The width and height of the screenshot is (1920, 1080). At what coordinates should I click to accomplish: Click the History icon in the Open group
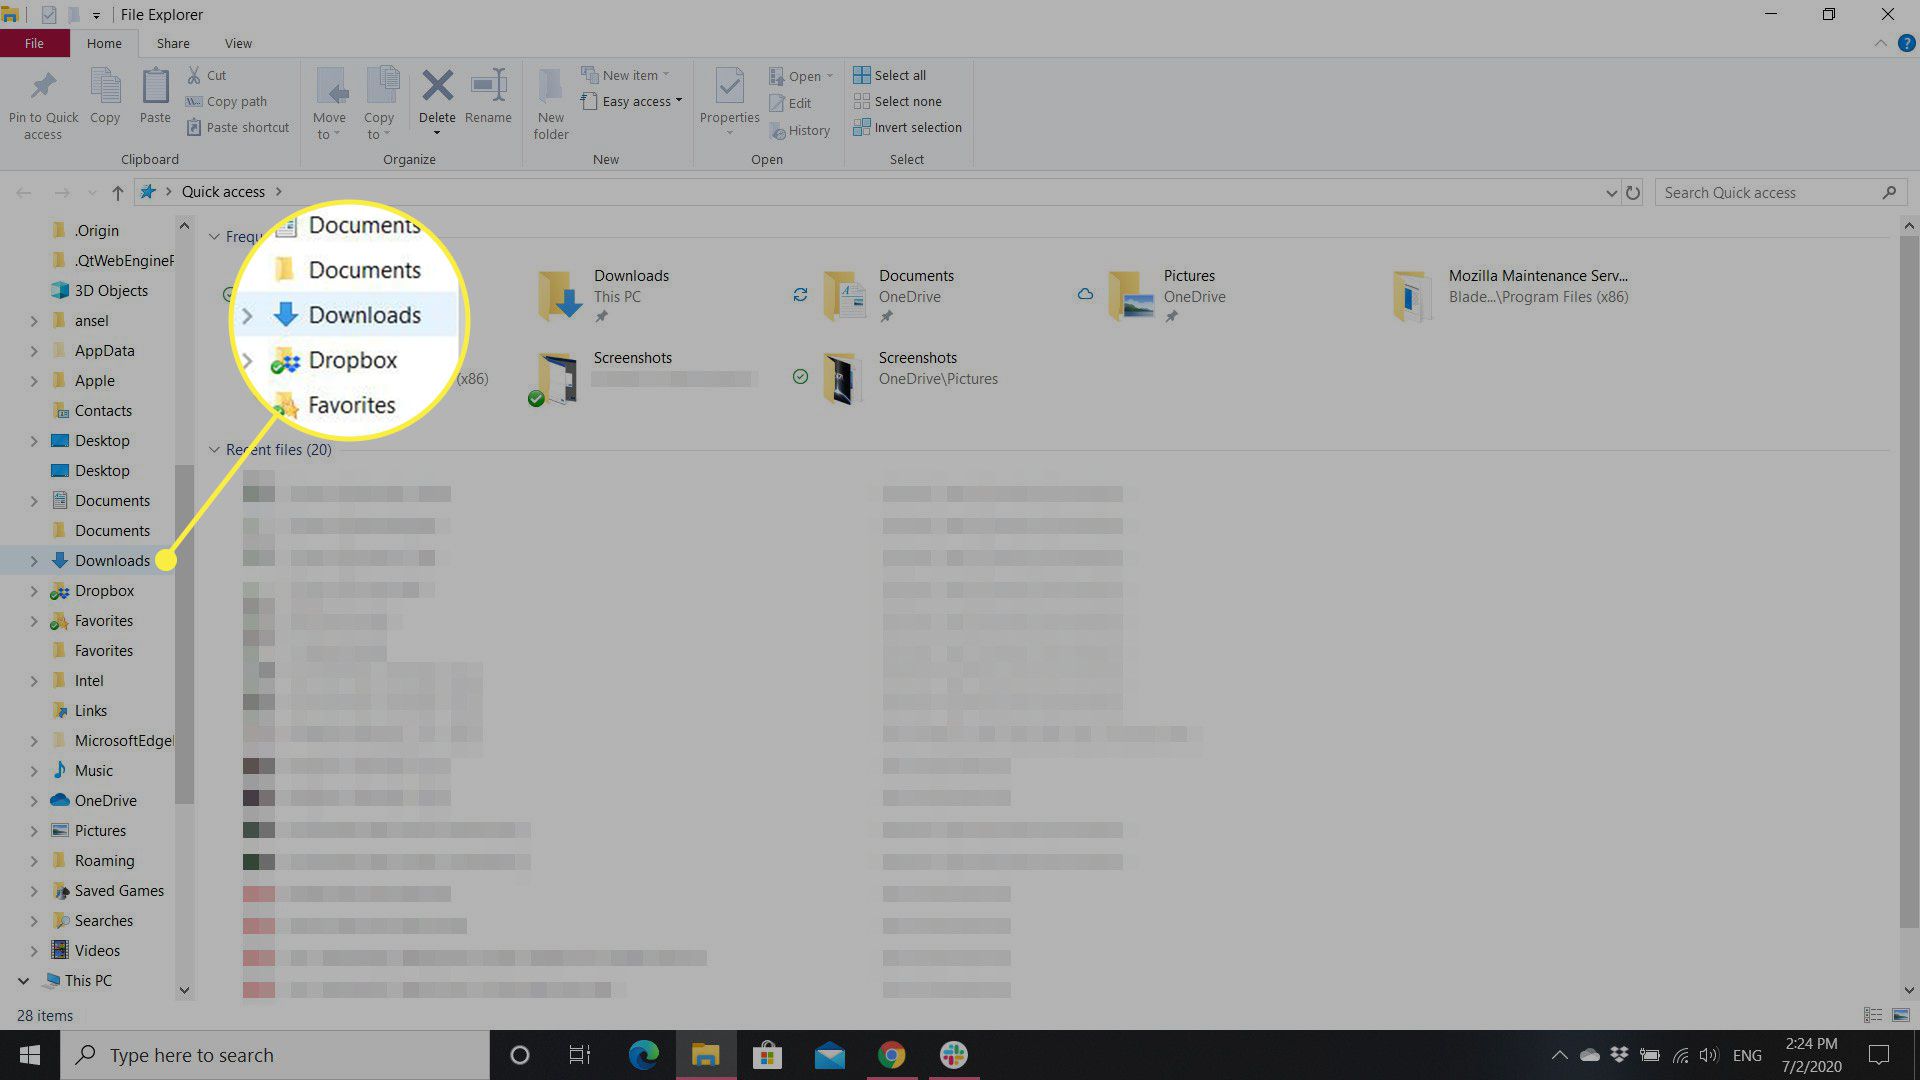tap(801, 130)
